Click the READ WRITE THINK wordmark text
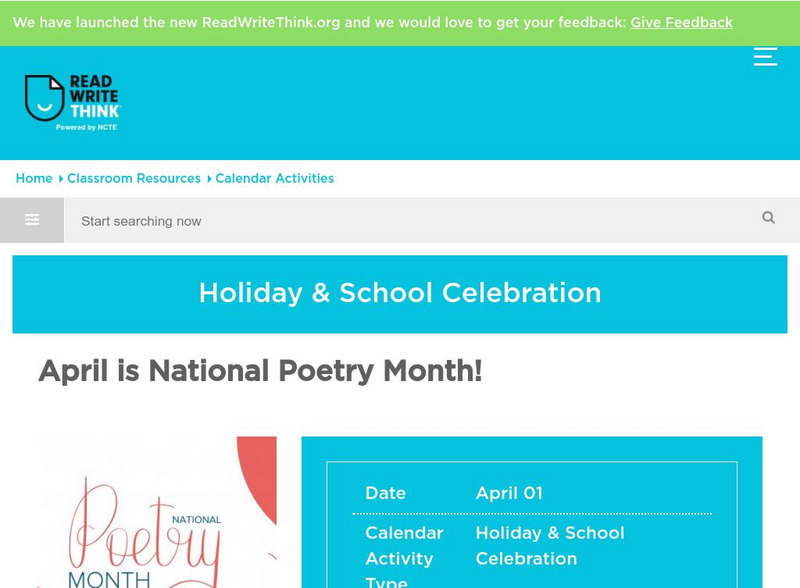Image resolution: width=800 pixels, height=588 pixels. click(x=95, y=98)
